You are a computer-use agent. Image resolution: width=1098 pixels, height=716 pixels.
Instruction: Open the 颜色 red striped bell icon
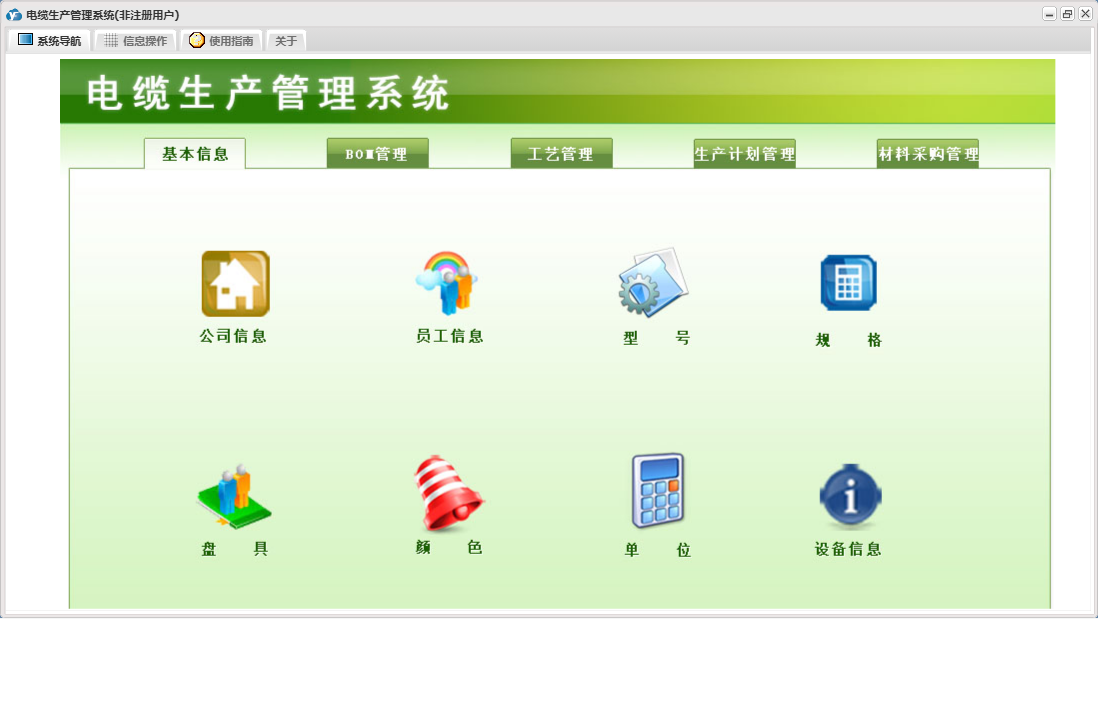tap(448, 493)
